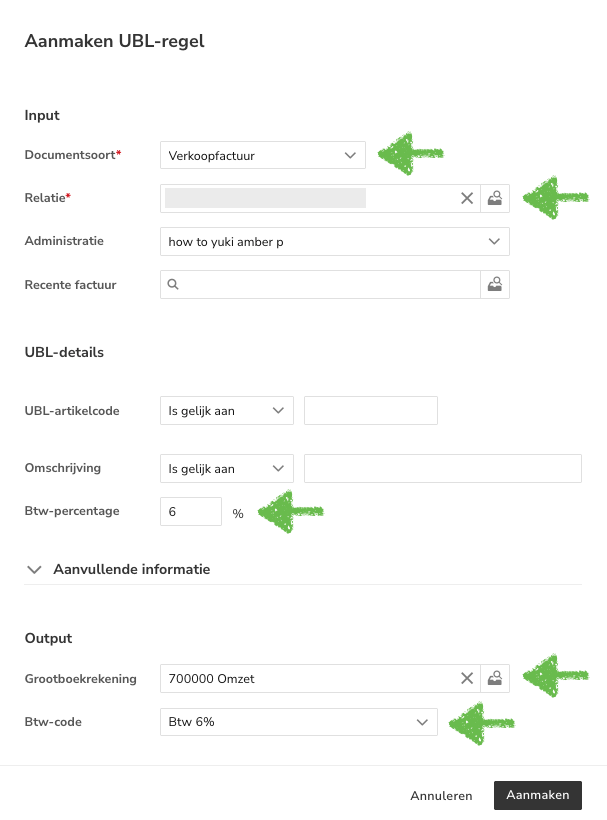This screenshot has width=607, height=820.
Task: Open Omschrijving condition dropdown
Action: coord(226,468)
